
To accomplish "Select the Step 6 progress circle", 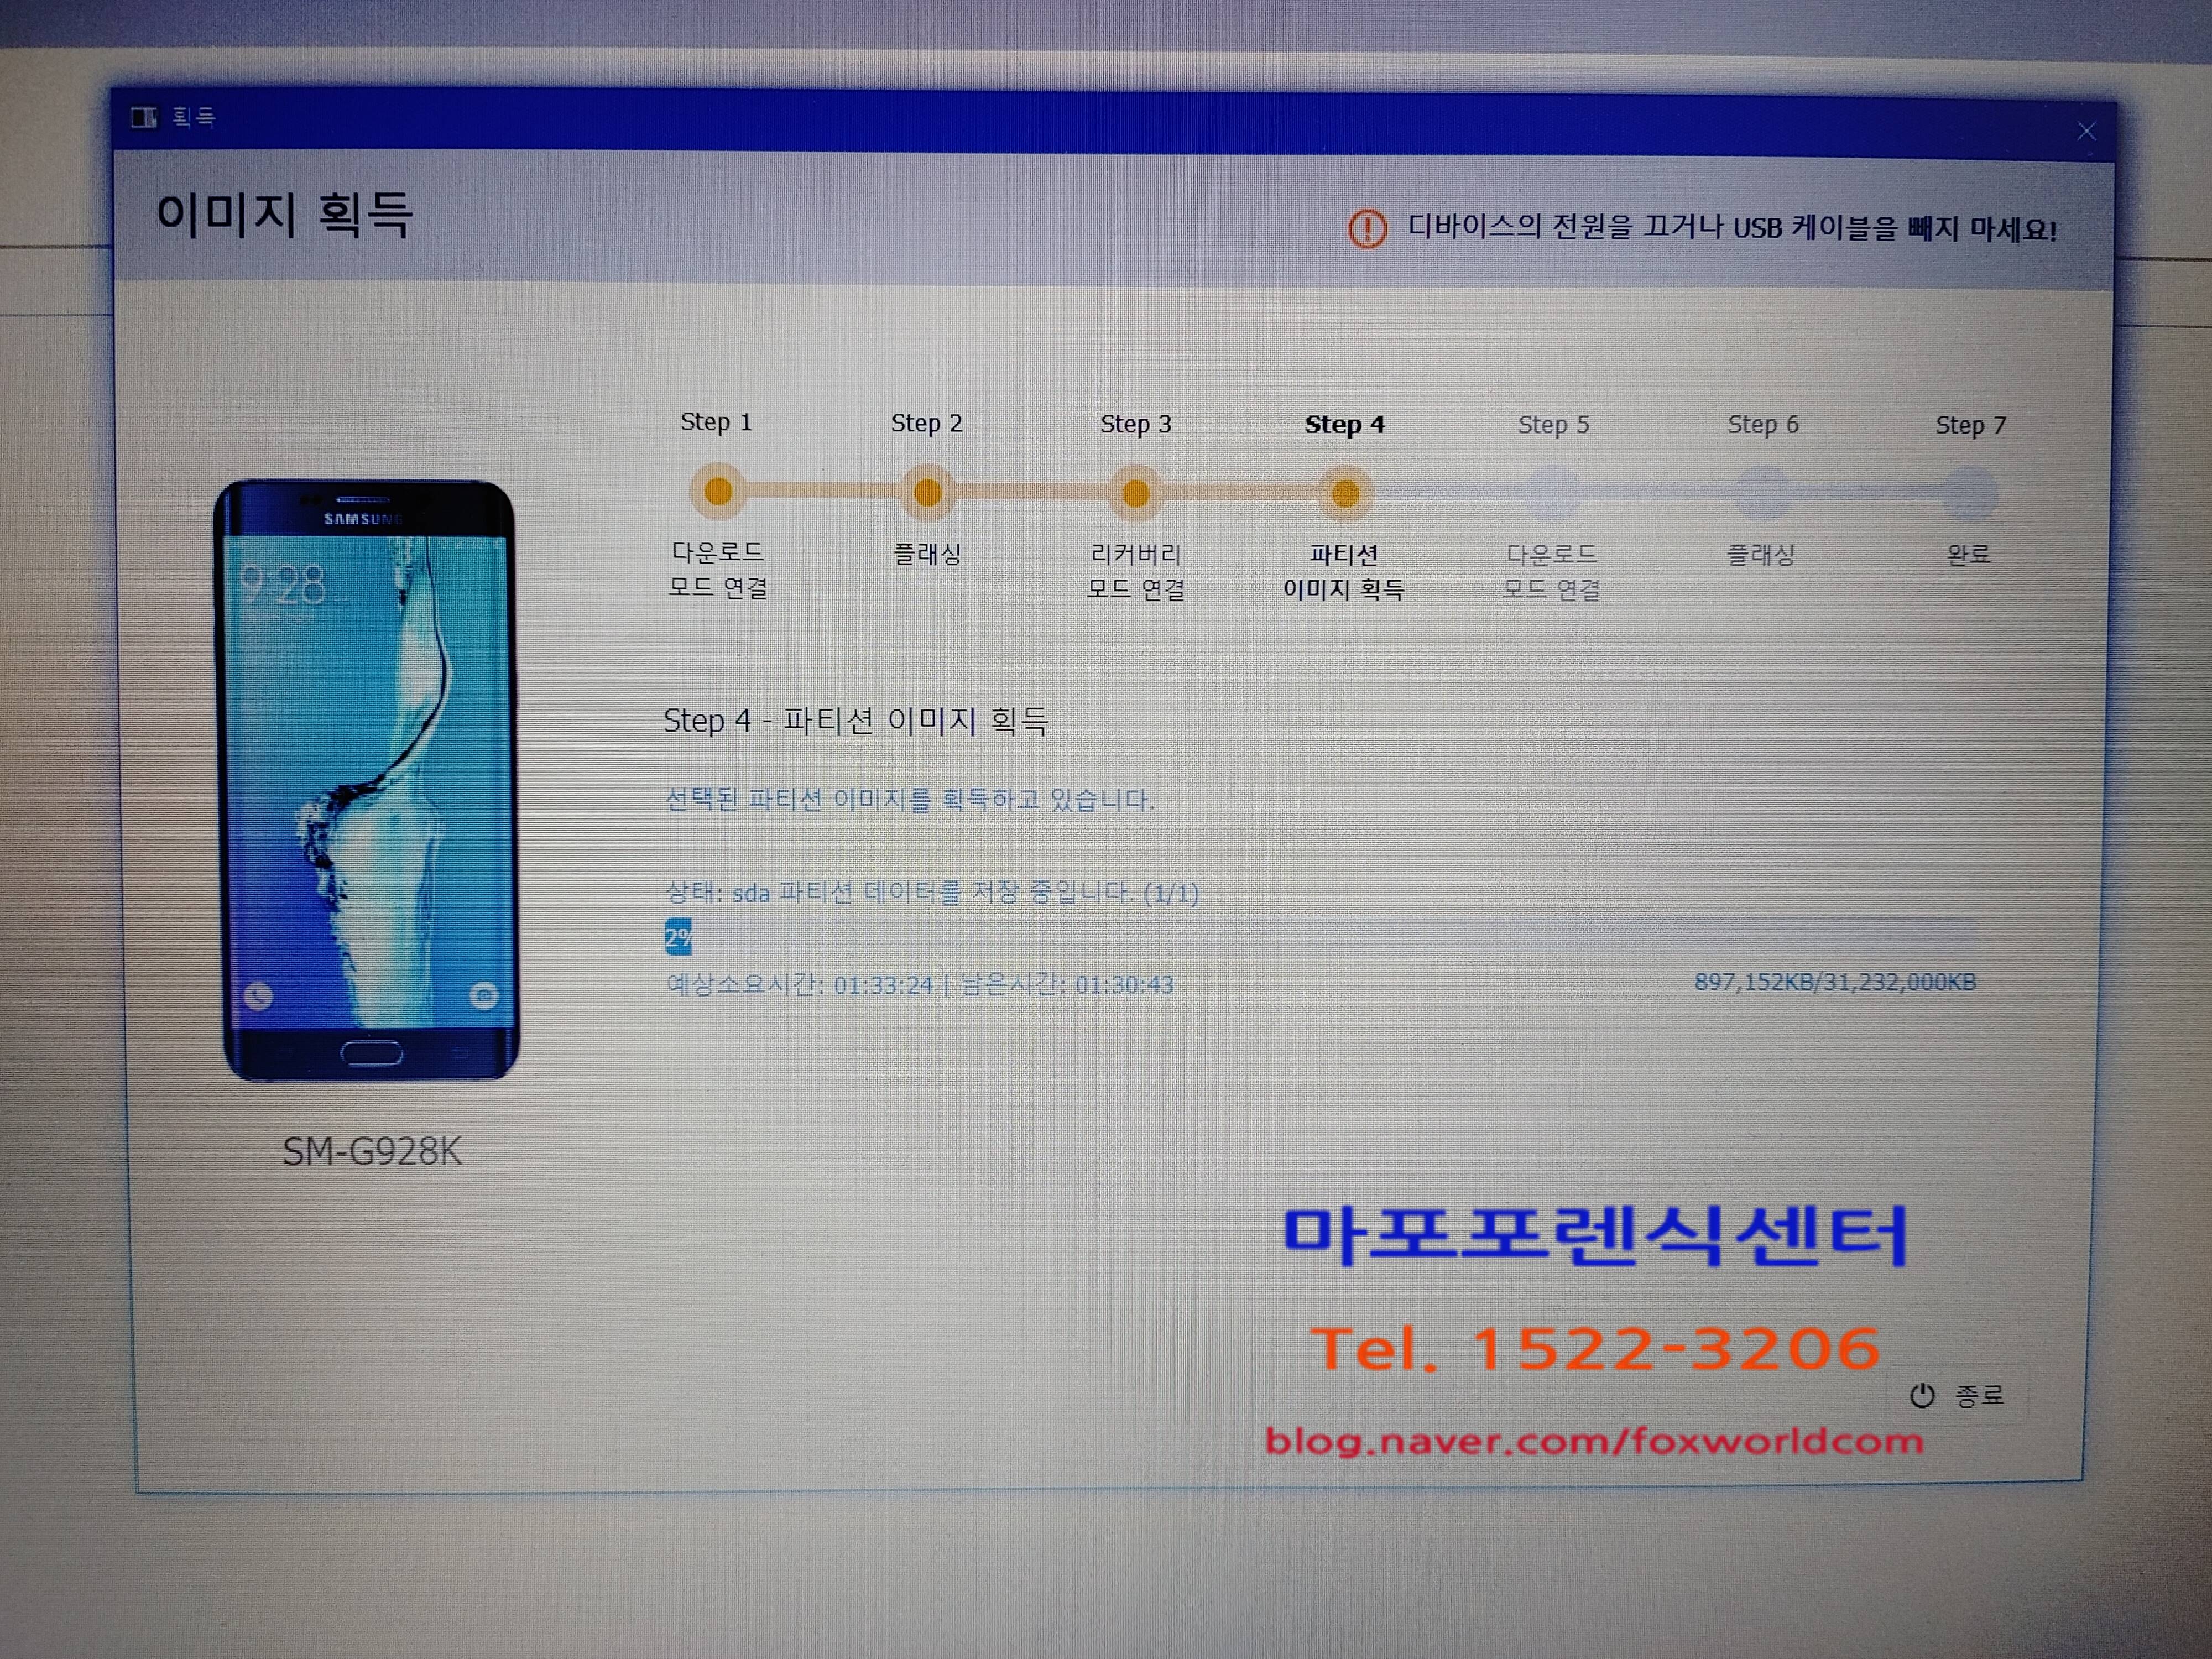I will tap(1762, 493).
